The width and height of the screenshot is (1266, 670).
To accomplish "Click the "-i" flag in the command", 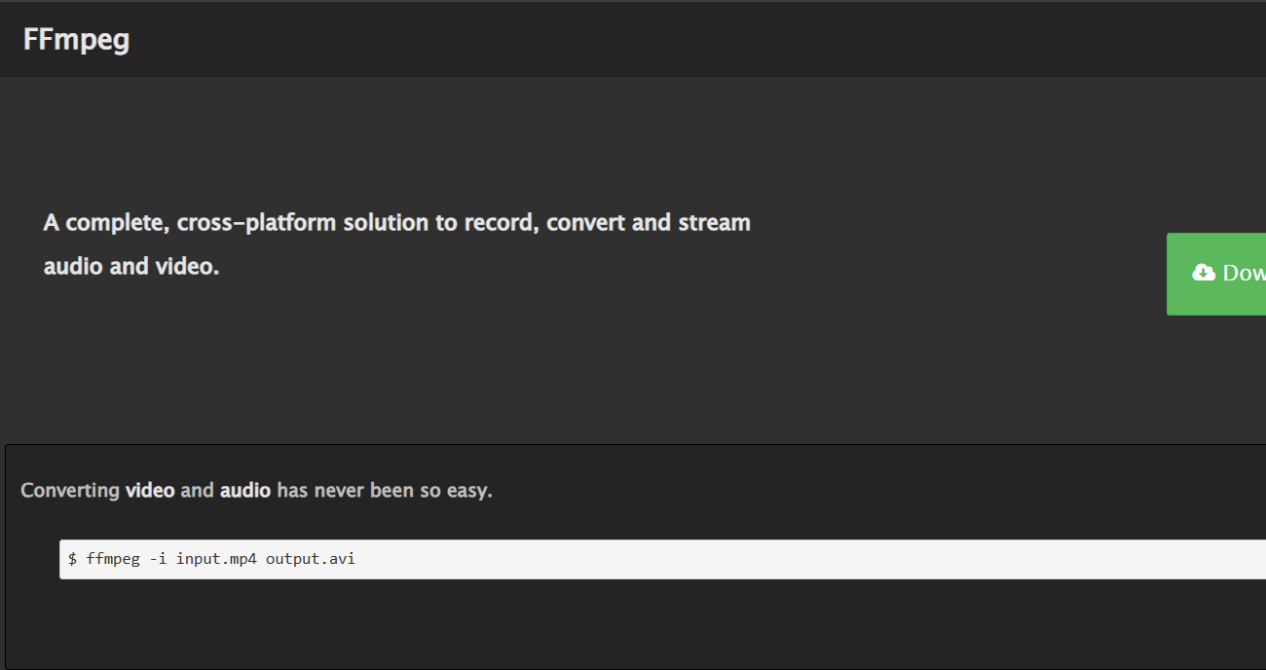I will (x=157, y=559).
